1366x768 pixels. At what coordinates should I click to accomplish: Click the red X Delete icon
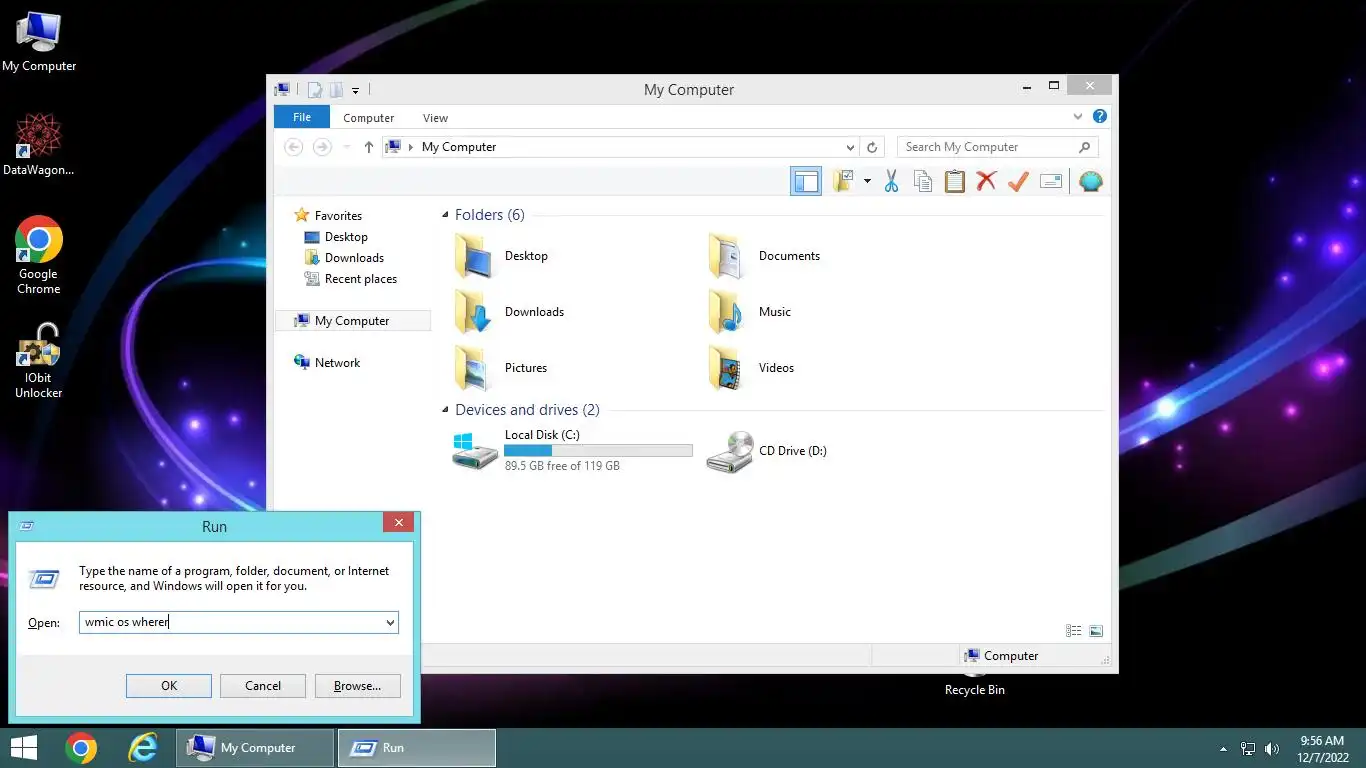click(x=986, y=181)
